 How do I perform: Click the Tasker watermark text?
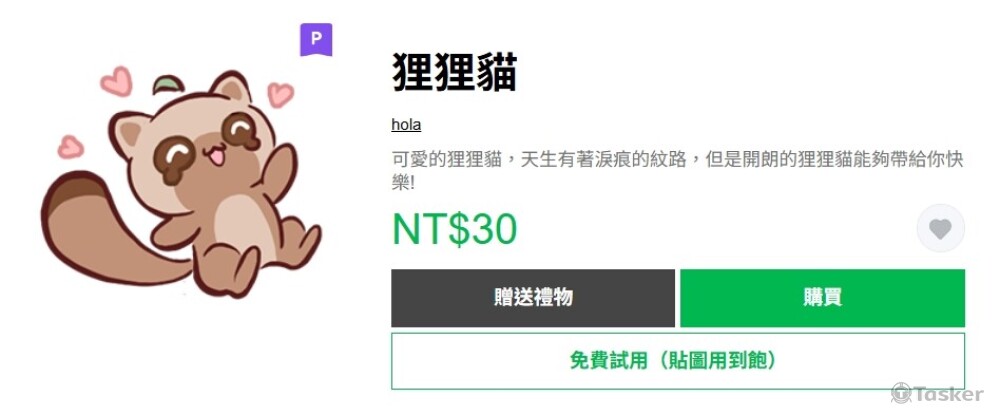click(948, 394)
